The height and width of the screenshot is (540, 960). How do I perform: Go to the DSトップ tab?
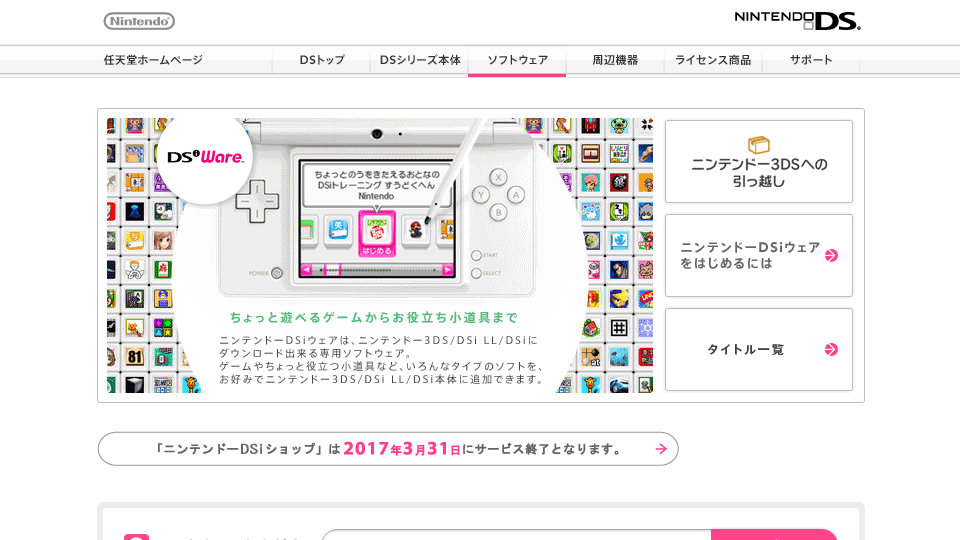tap(321, 60)
